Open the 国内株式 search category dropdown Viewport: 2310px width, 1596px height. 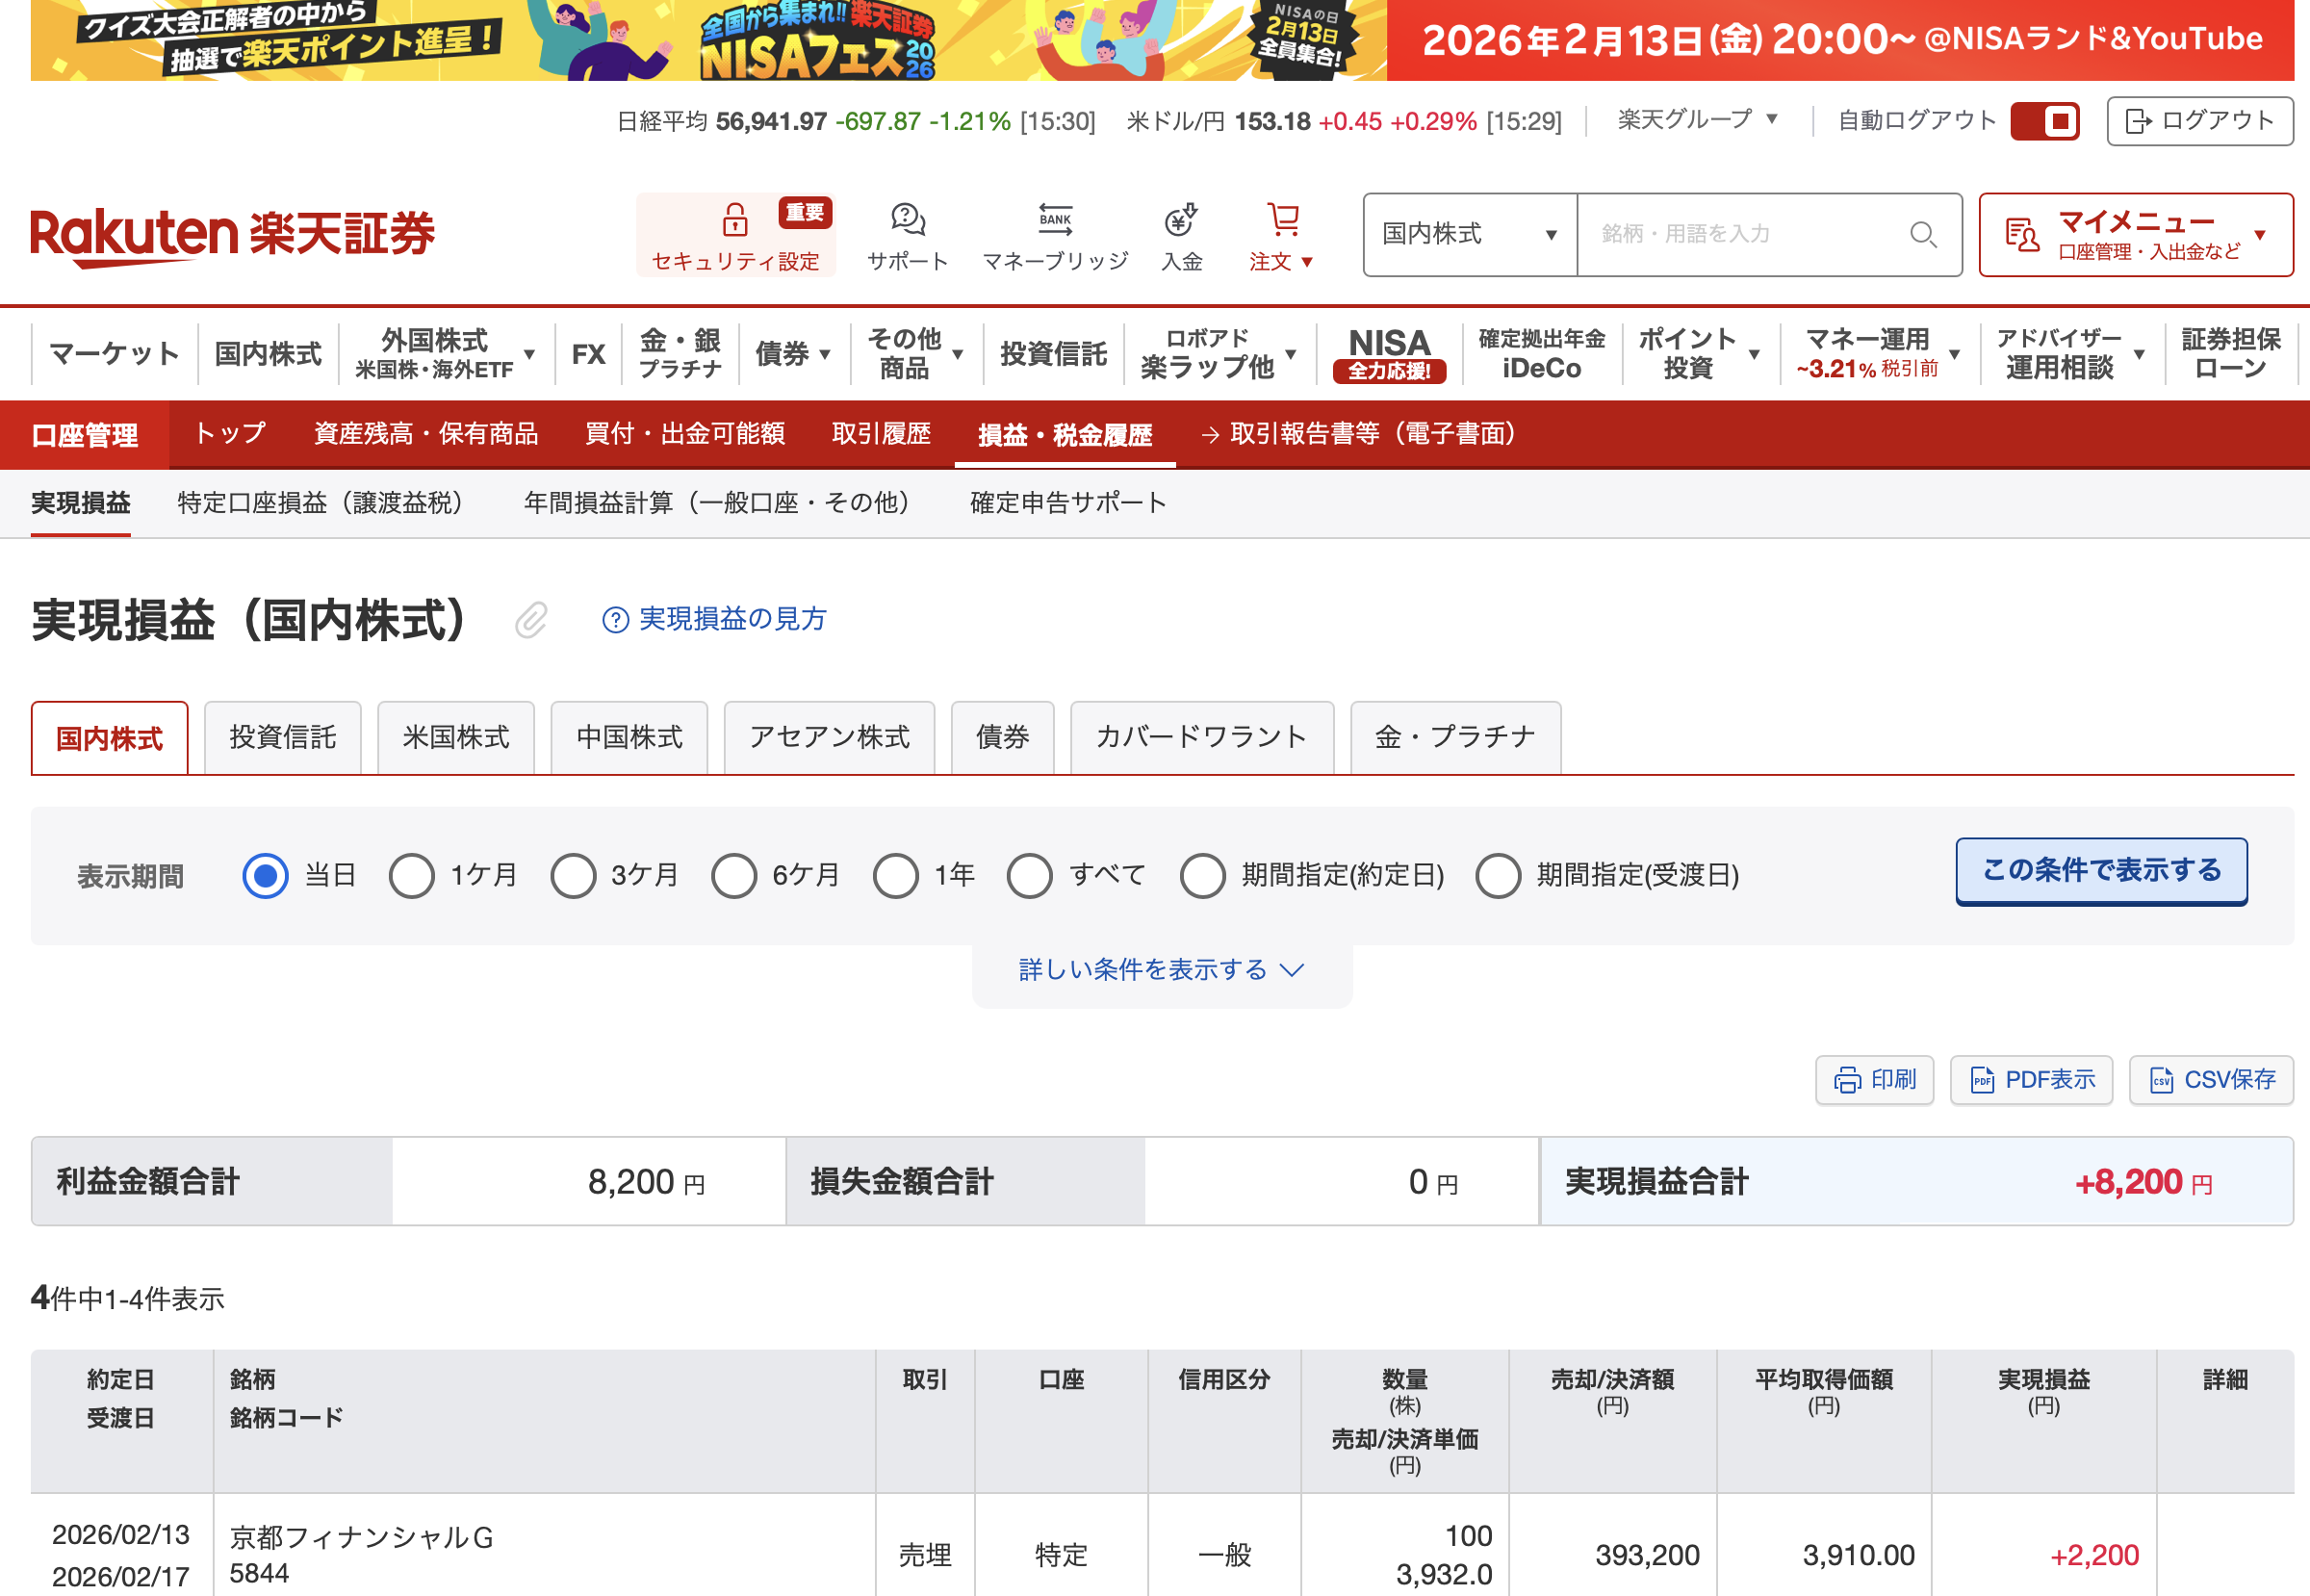pyautogui.click(x=1469, y=235)
